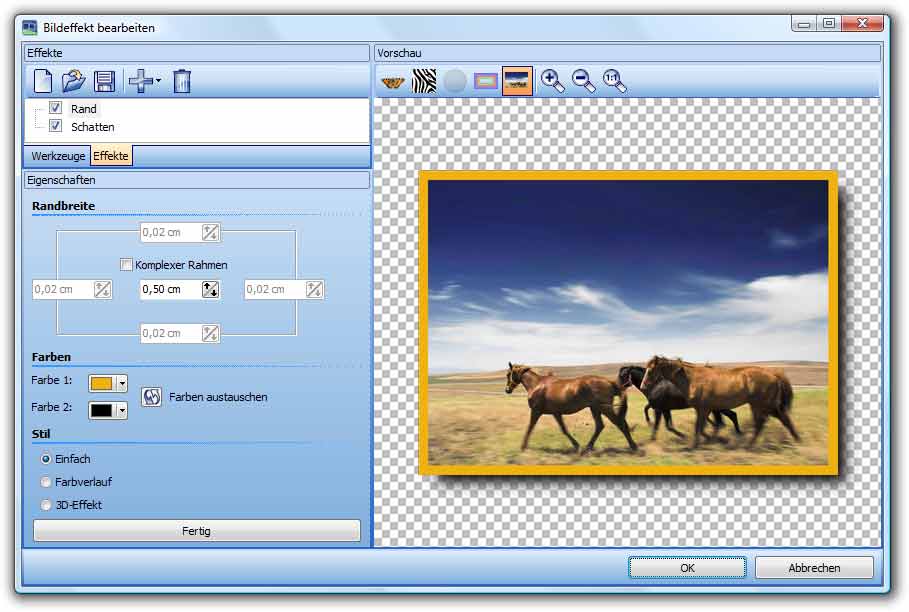The width and height of the screenshot is (909, 612).
Task: Click the Abbrechen button
Action: (814, 568)
